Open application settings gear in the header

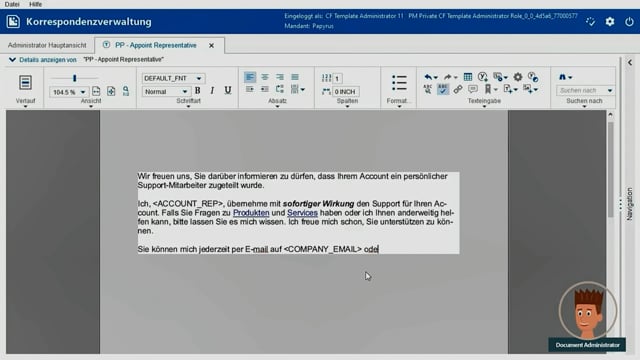[x=610, y=22]
